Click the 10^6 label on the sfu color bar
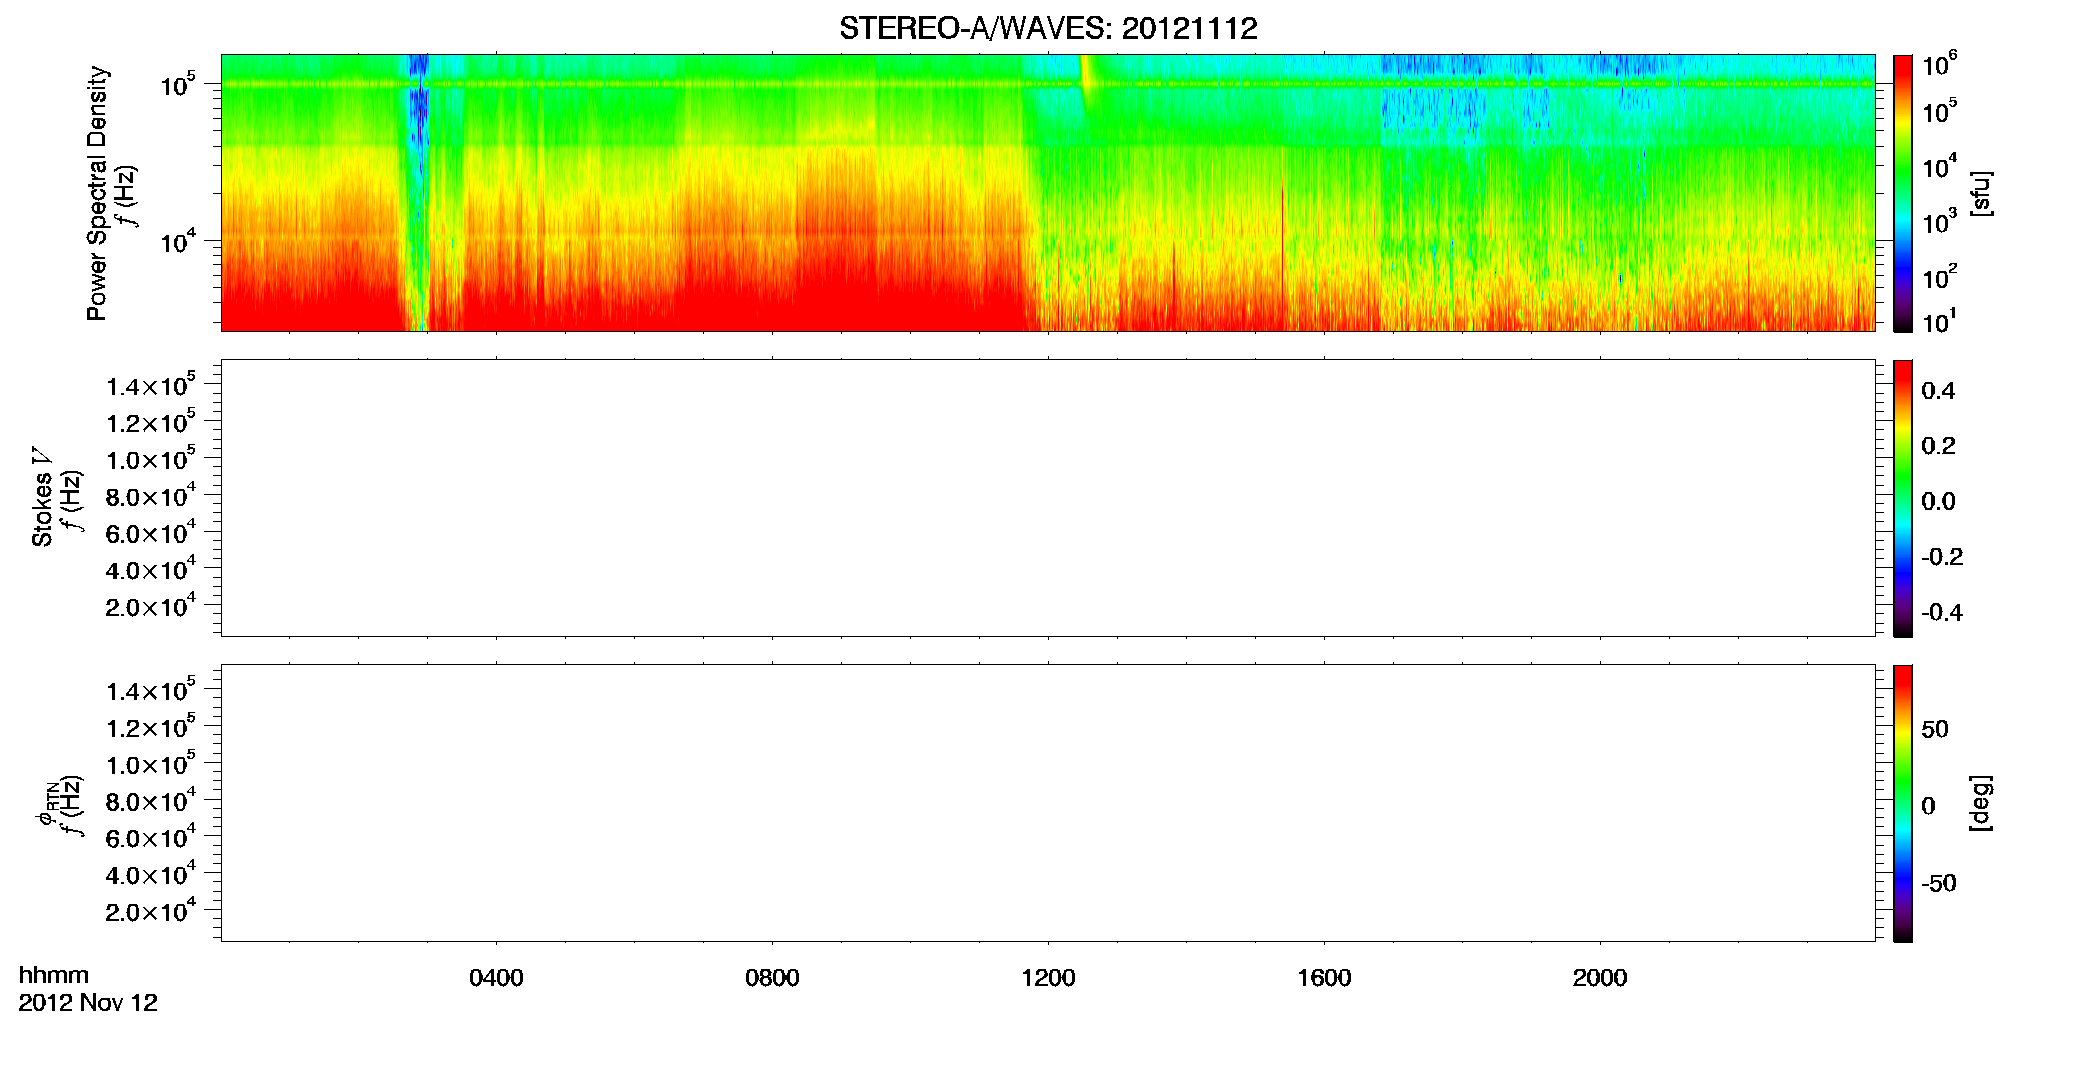 [x=1939, y=64]
